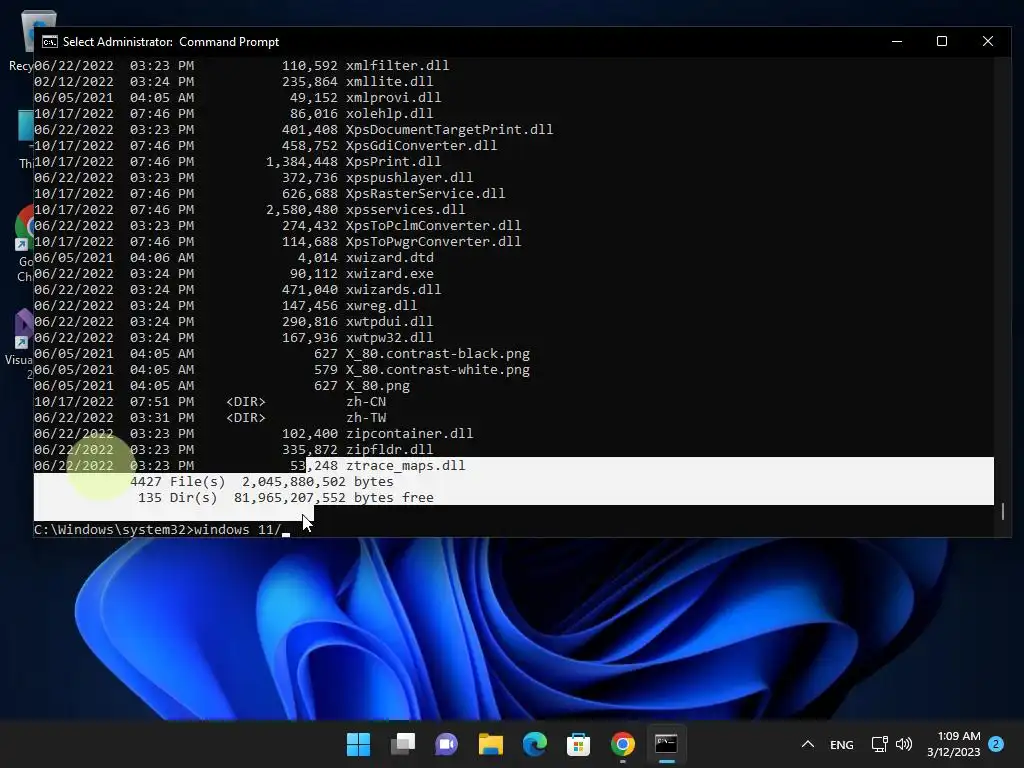Screen dimensions: 1024x768
Task: Open the Windows Start menu
Action: [358, 744]
